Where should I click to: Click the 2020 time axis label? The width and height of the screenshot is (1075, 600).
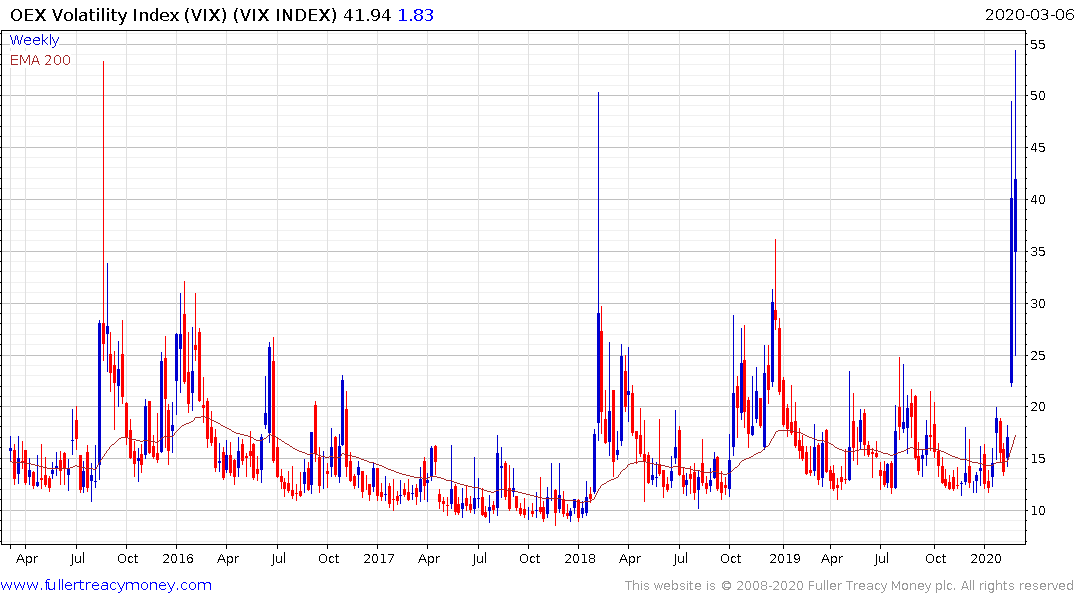tap(985, 558)
